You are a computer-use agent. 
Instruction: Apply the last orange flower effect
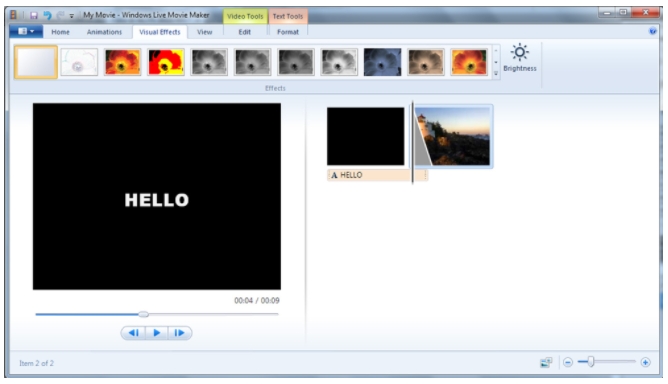469,62
